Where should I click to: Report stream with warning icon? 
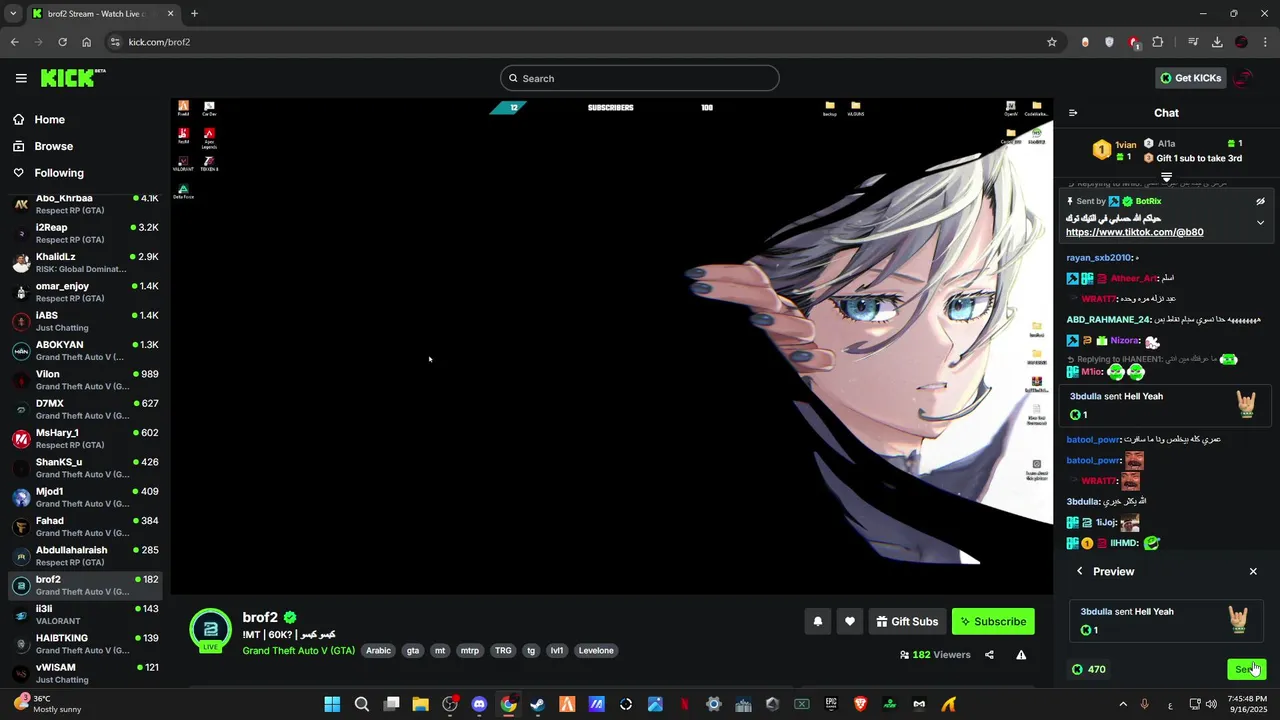1021,655
